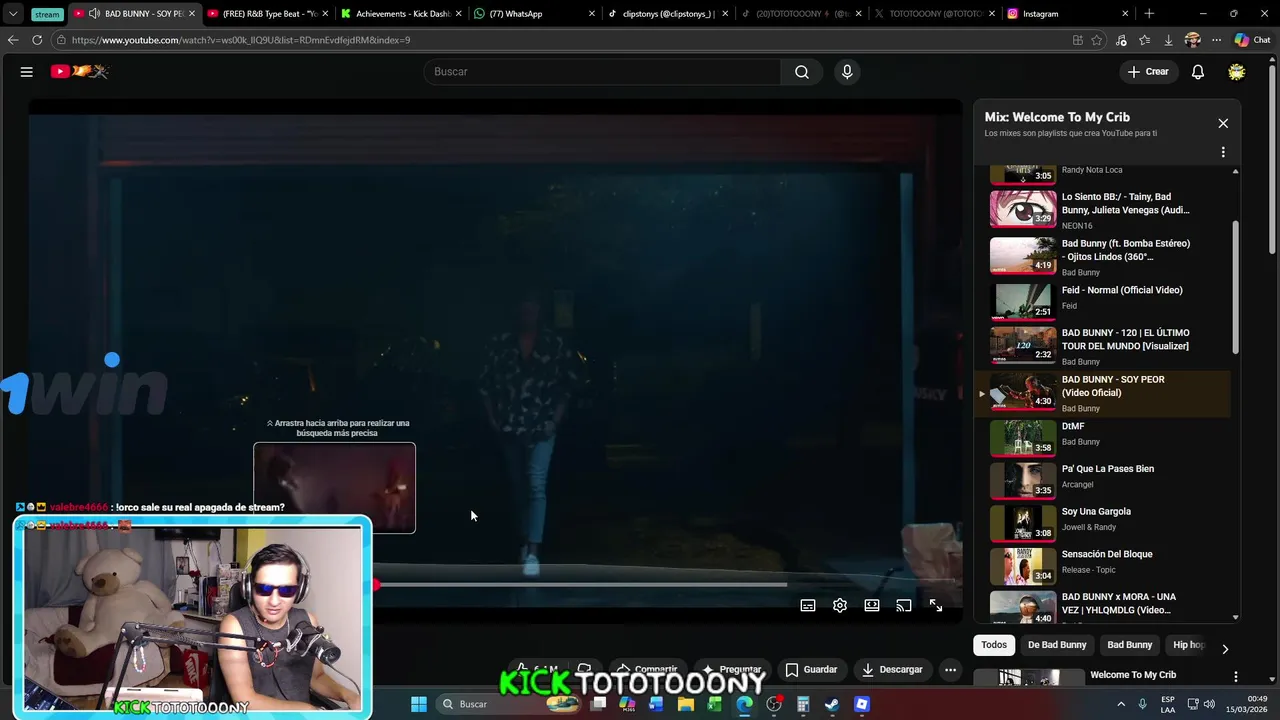Open browser downloads arrow icon
This screenshot has width=1280, height=720.
coord(1168,40)
